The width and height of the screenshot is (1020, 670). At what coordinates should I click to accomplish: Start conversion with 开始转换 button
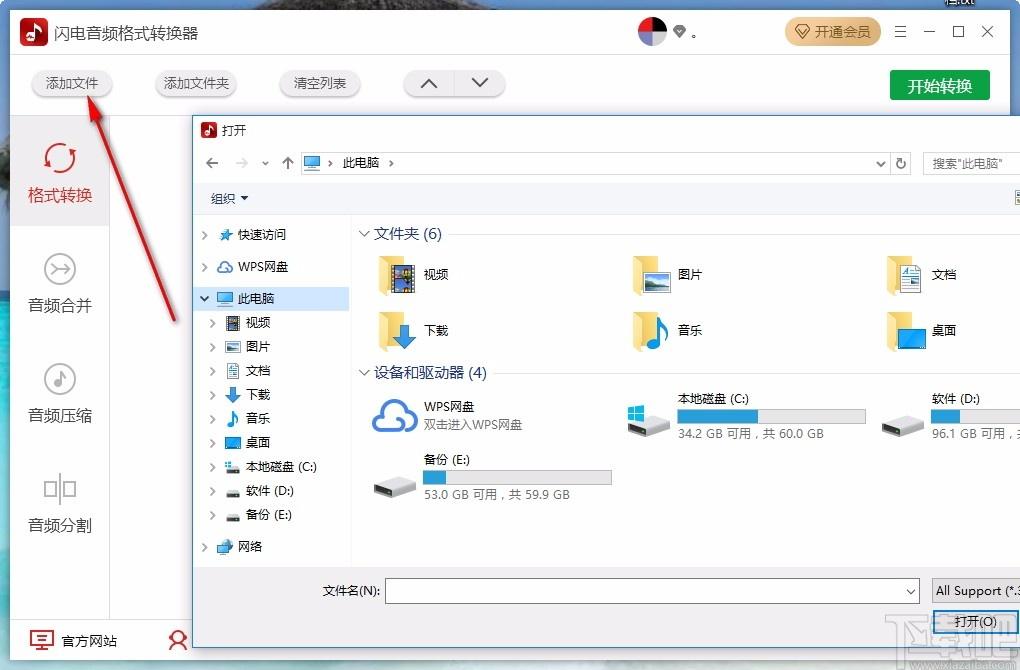[x=939, y=85]
